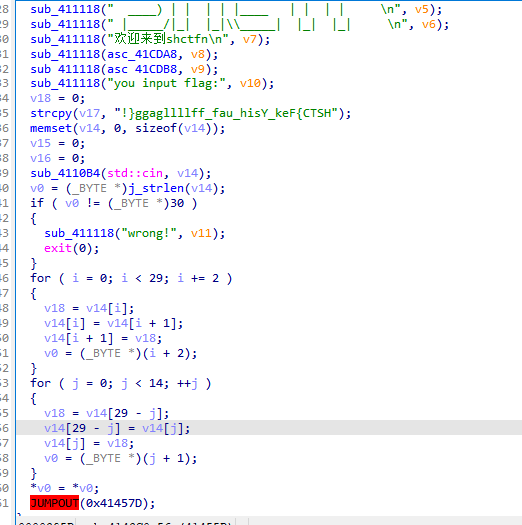Click the j_strlen function call

pyautogui.click(x=156, y=188)
